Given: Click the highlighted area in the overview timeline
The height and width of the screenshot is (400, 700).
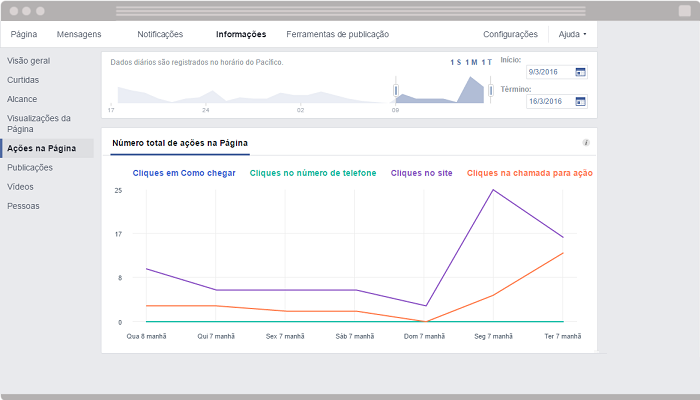Looking at the screenshot, I should pyautogui.click(x=440, y=91).
